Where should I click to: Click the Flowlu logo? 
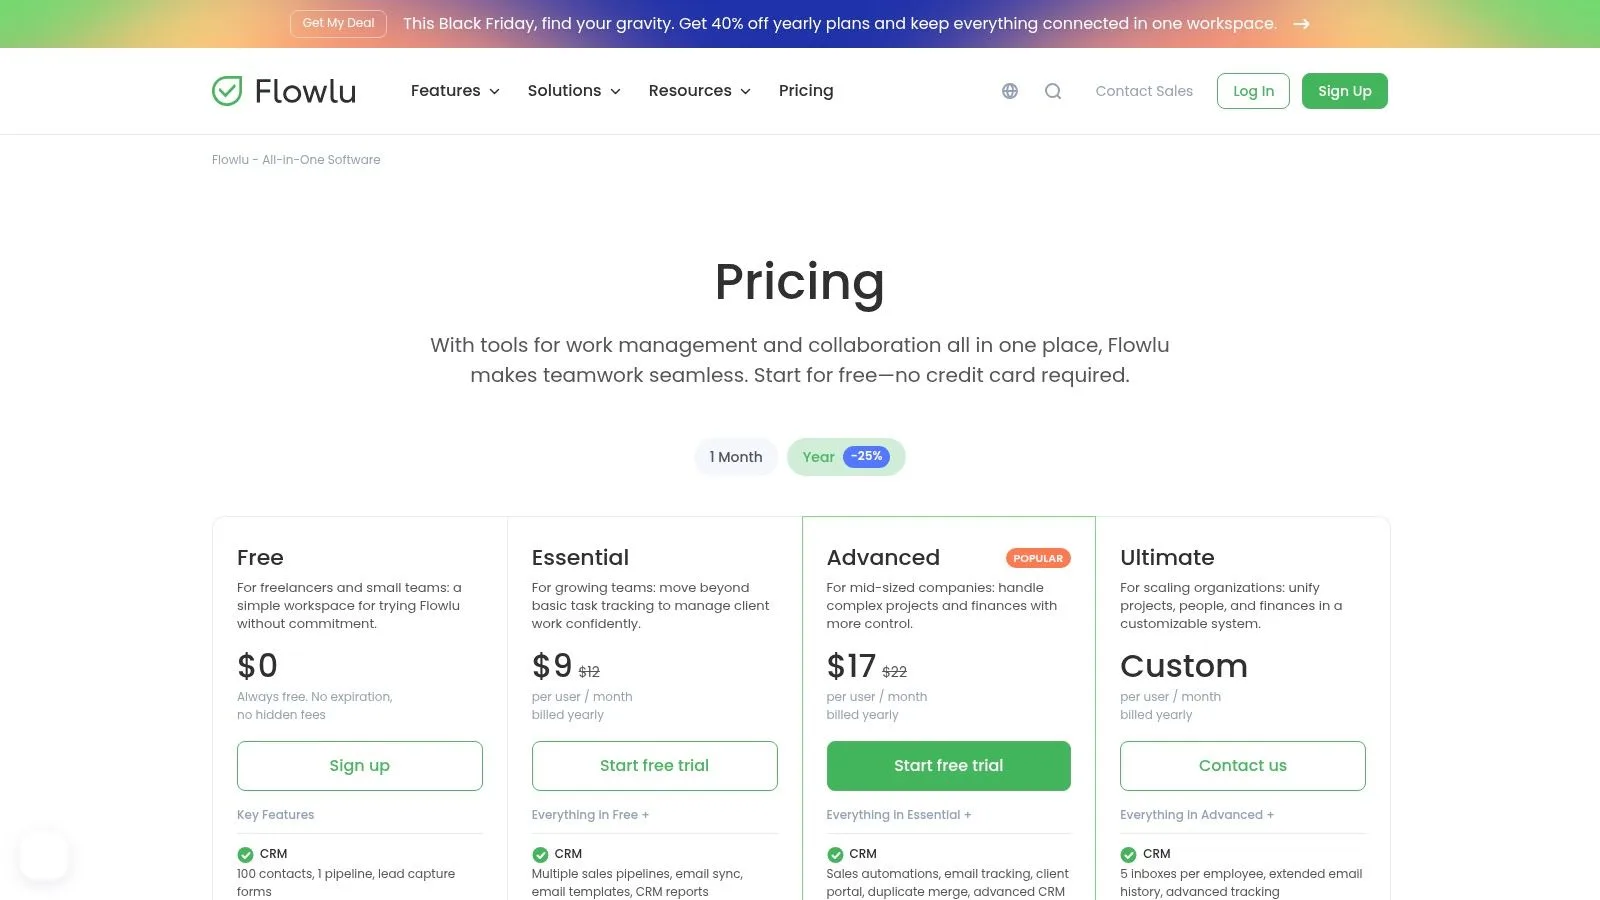pyautogui.click(x=284, y=91)
